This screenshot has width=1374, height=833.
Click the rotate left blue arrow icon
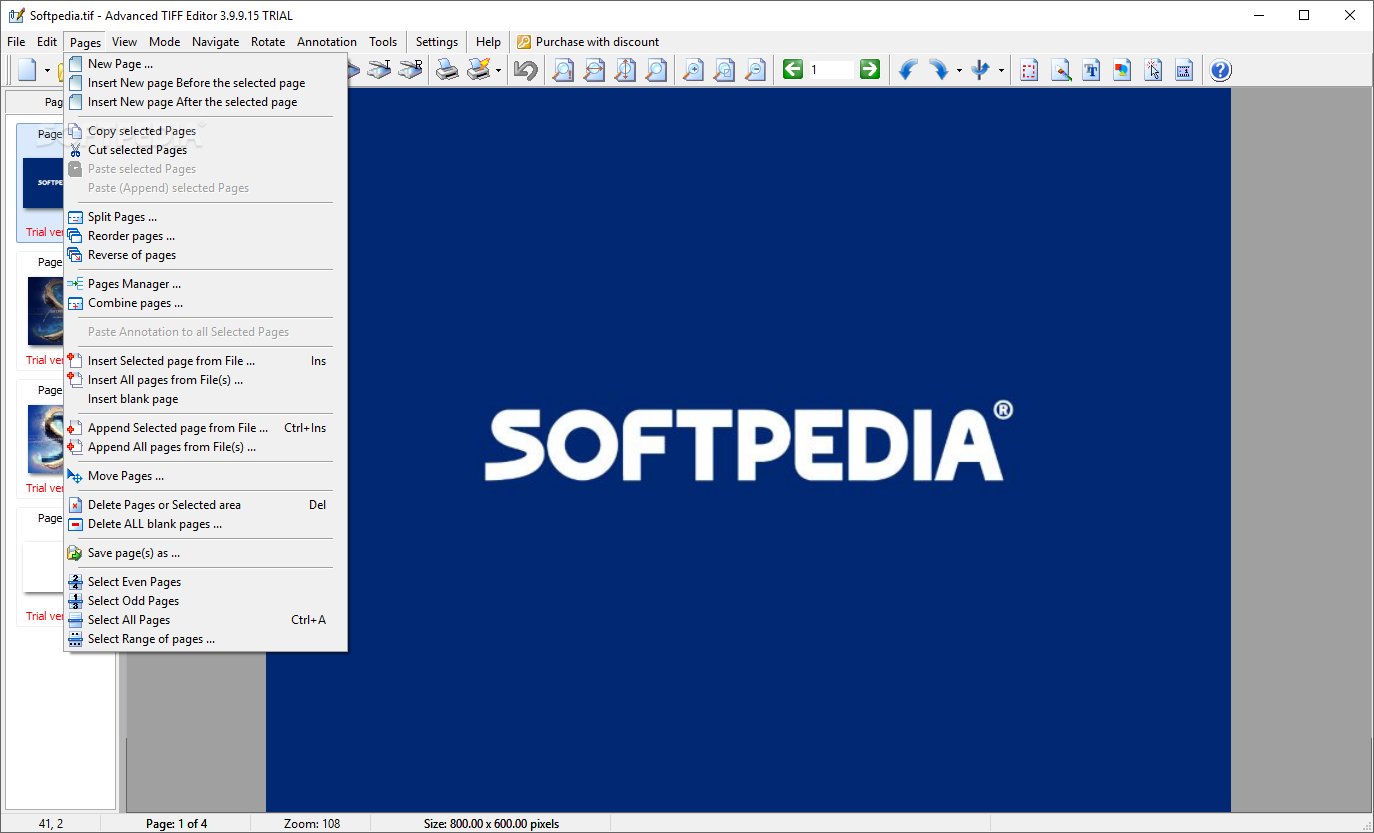(x=908, y=70)
